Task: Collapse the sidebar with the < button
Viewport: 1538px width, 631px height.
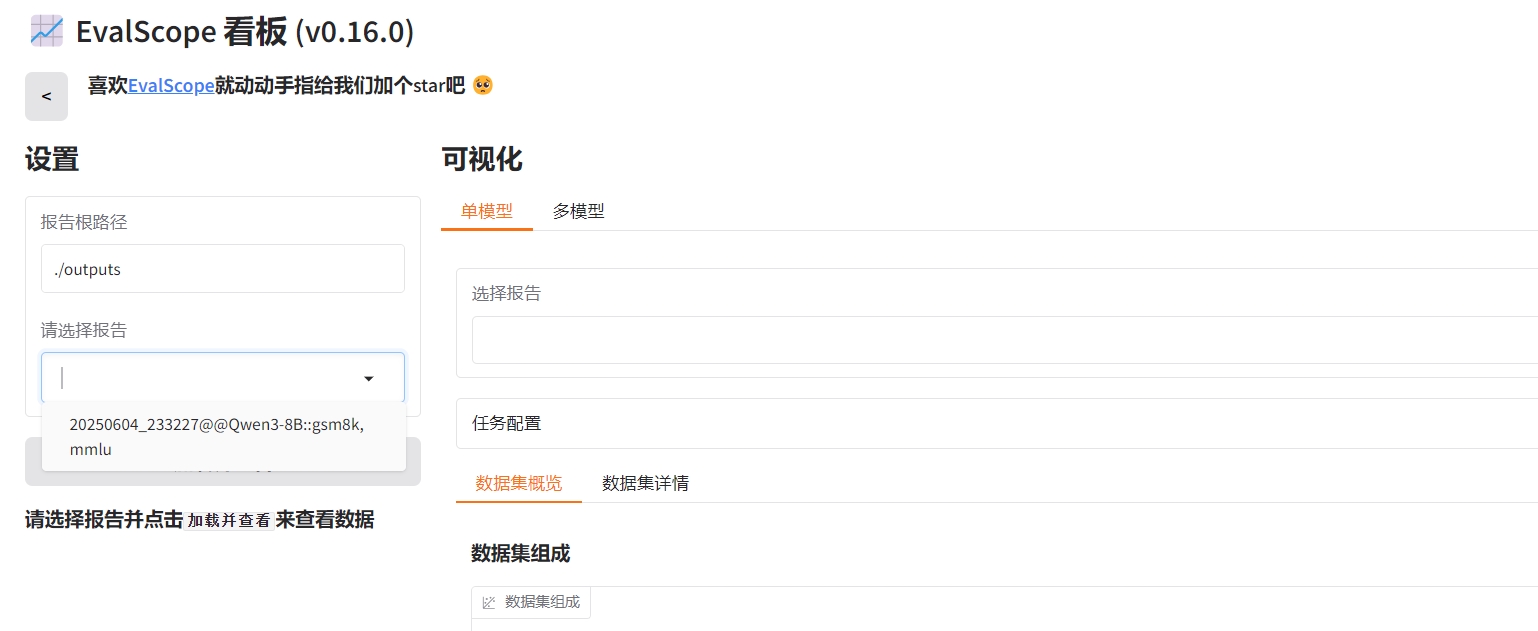Action: tap(46, 96)
